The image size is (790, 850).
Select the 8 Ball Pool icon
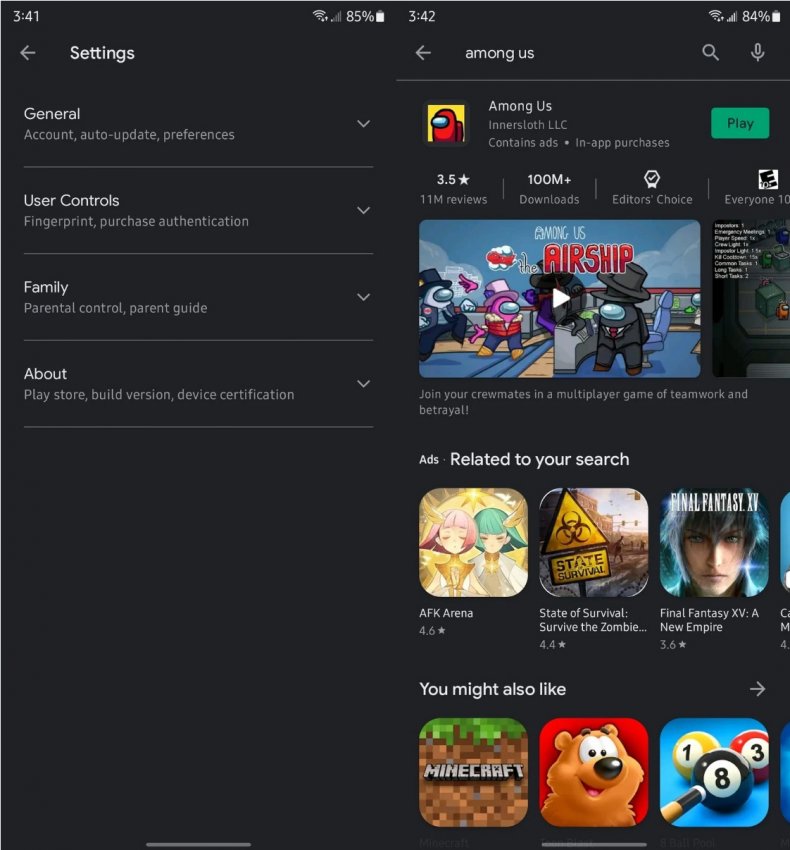[x=713, y=771]
